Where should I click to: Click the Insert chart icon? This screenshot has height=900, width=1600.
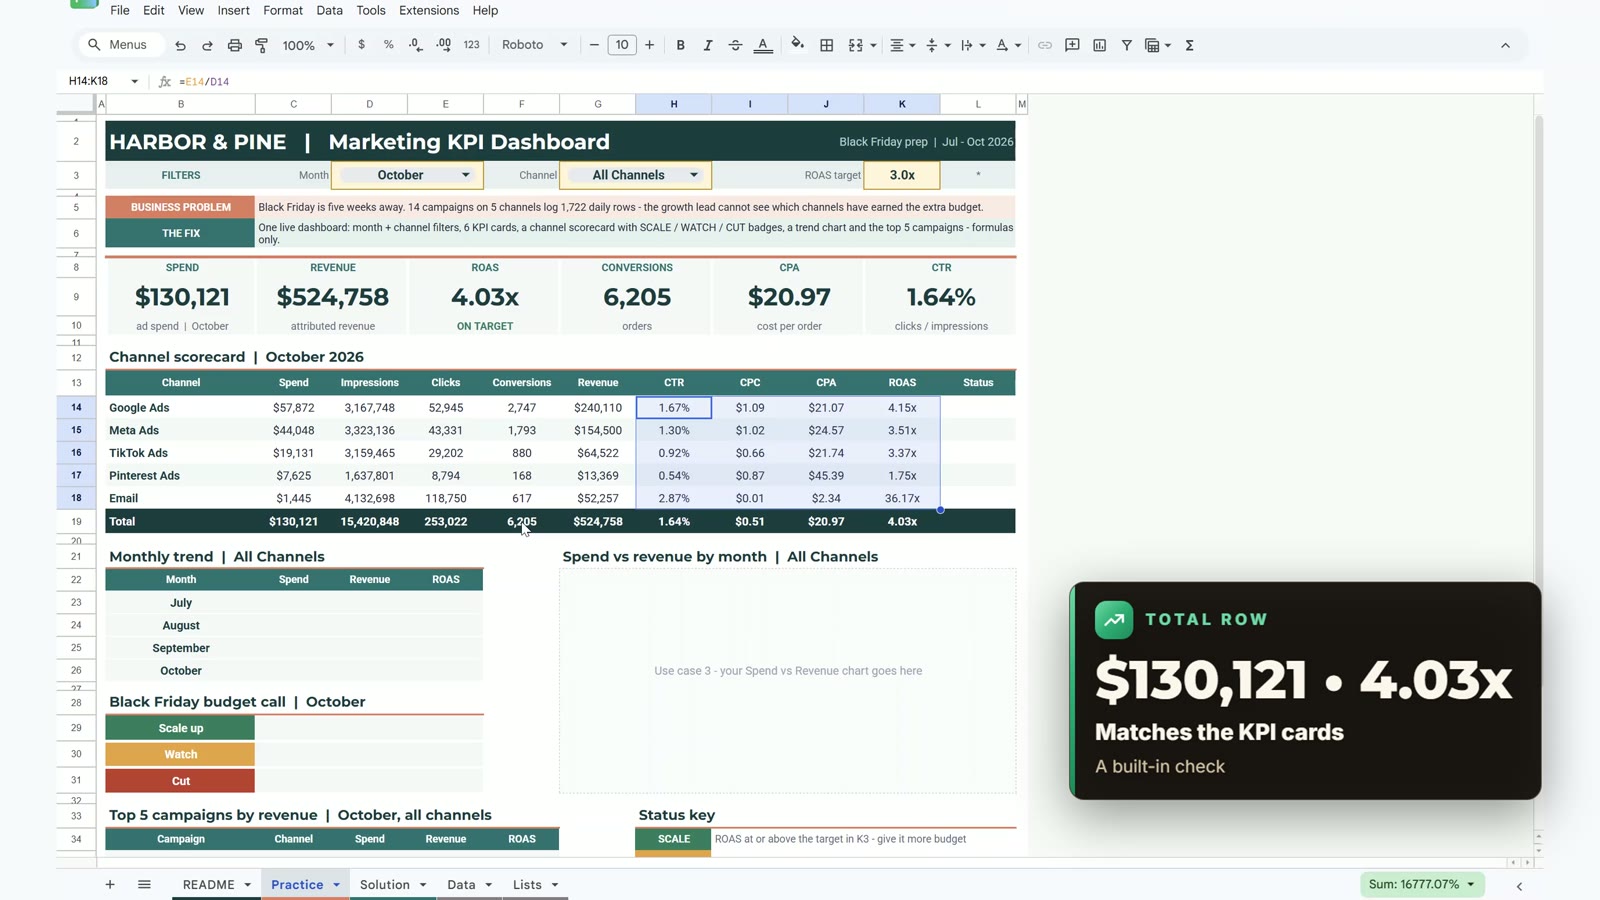[1100, 45]
